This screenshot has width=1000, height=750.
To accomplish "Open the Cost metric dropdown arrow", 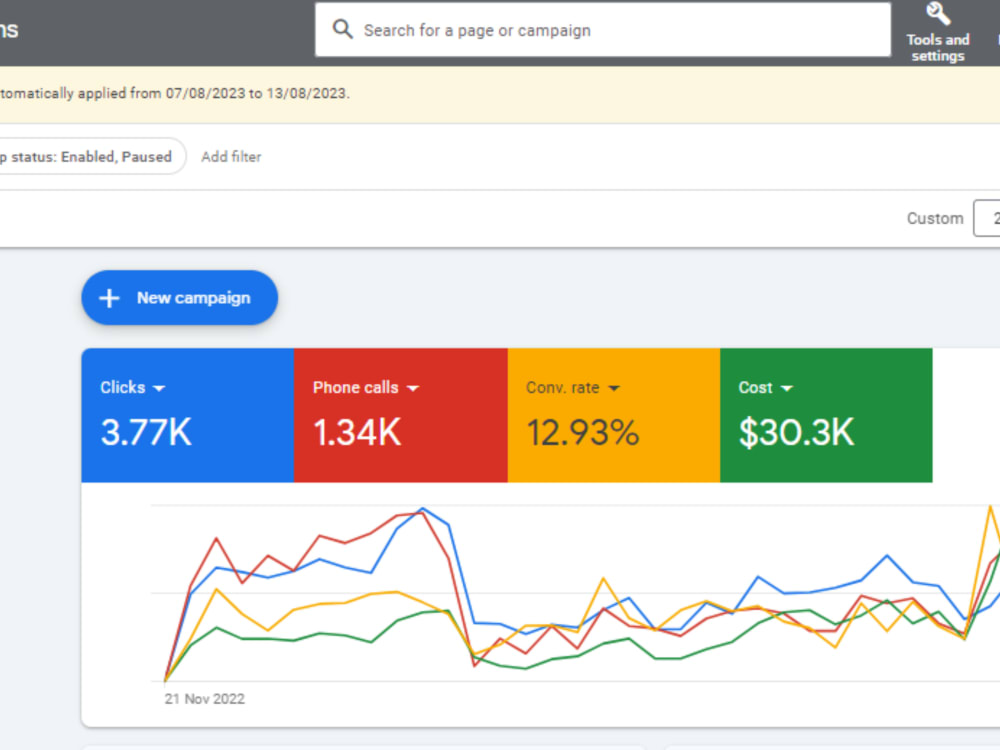I will click(x=786, y=388).
